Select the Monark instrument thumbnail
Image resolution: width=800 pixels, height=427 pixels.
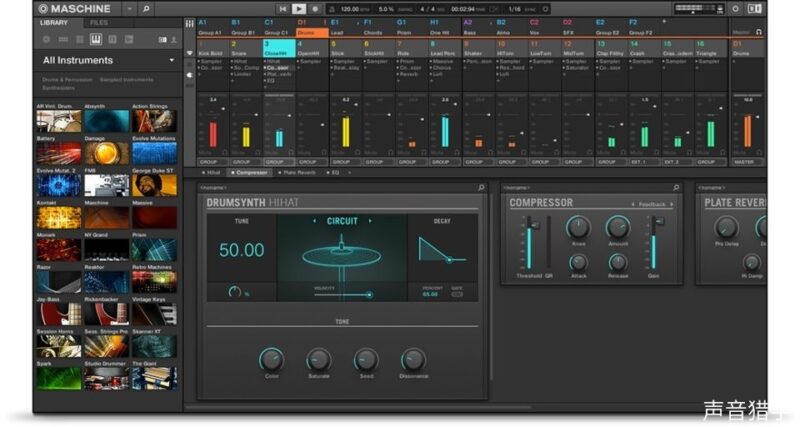[x=59, y=249]
